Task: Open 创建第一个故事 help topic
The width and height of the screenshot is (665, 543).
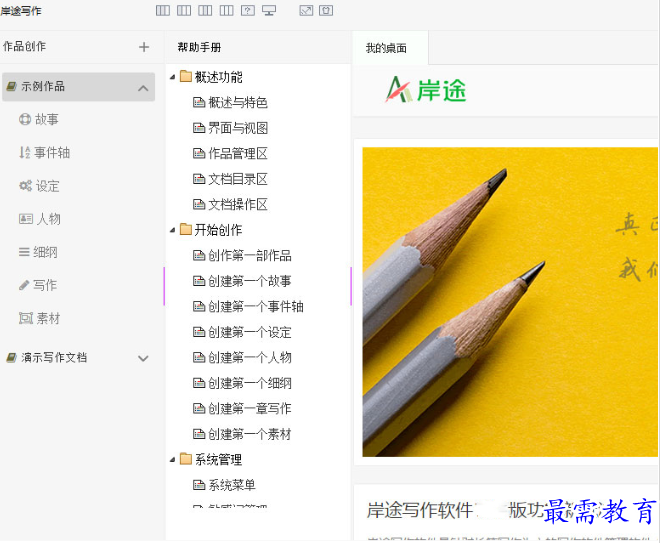Action: tap(249, 281)
